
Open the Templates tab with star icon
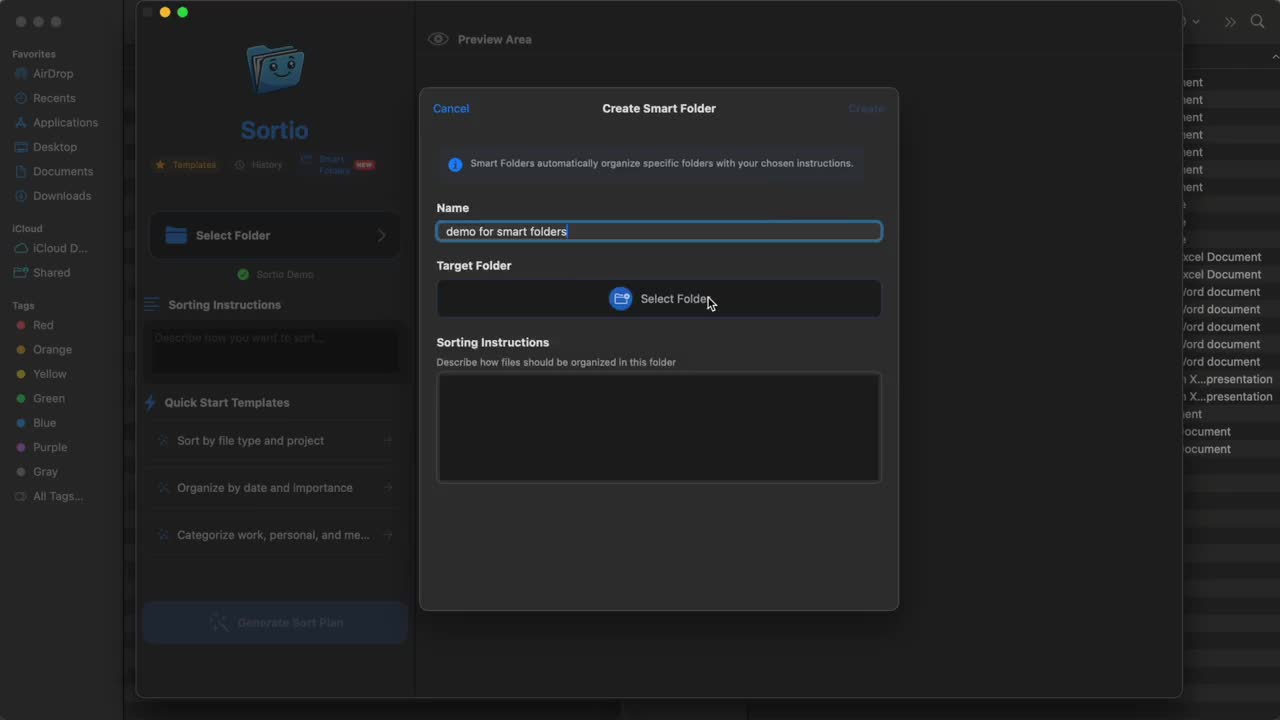pyautogui.click(x=186, y=165)
